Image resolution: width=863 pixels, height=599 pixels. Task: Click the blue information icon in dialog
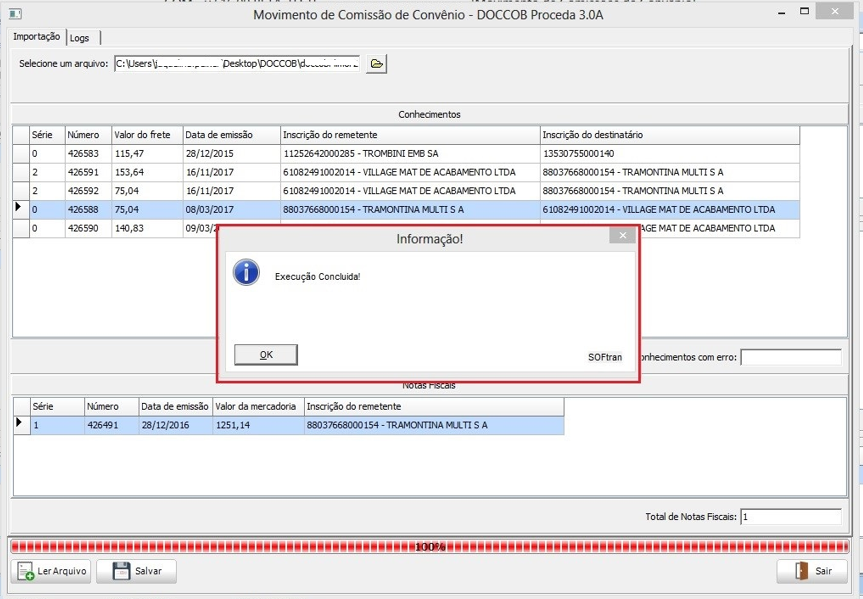click(x=246, y=273)
